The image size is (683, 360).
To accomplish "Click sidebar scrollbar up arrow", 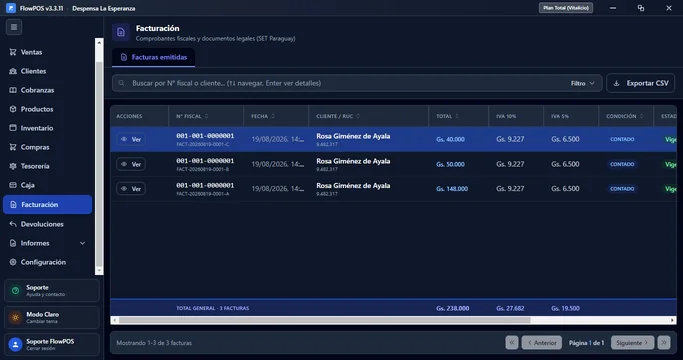I will tap(99, 43).
